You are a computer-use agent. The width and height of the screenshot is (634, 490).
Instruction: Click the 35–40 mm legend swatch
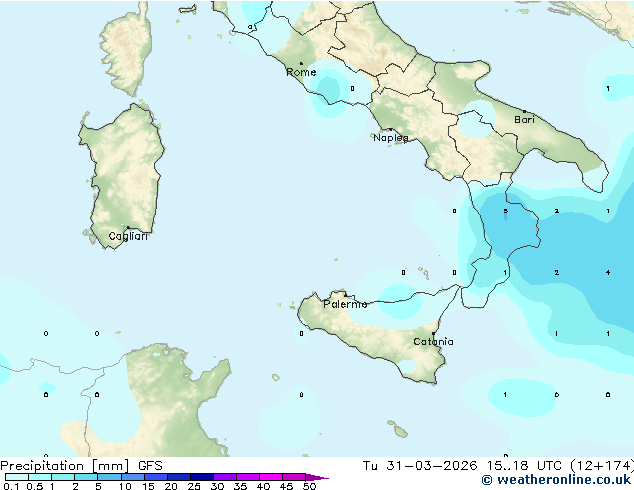[x=248, y=477]
